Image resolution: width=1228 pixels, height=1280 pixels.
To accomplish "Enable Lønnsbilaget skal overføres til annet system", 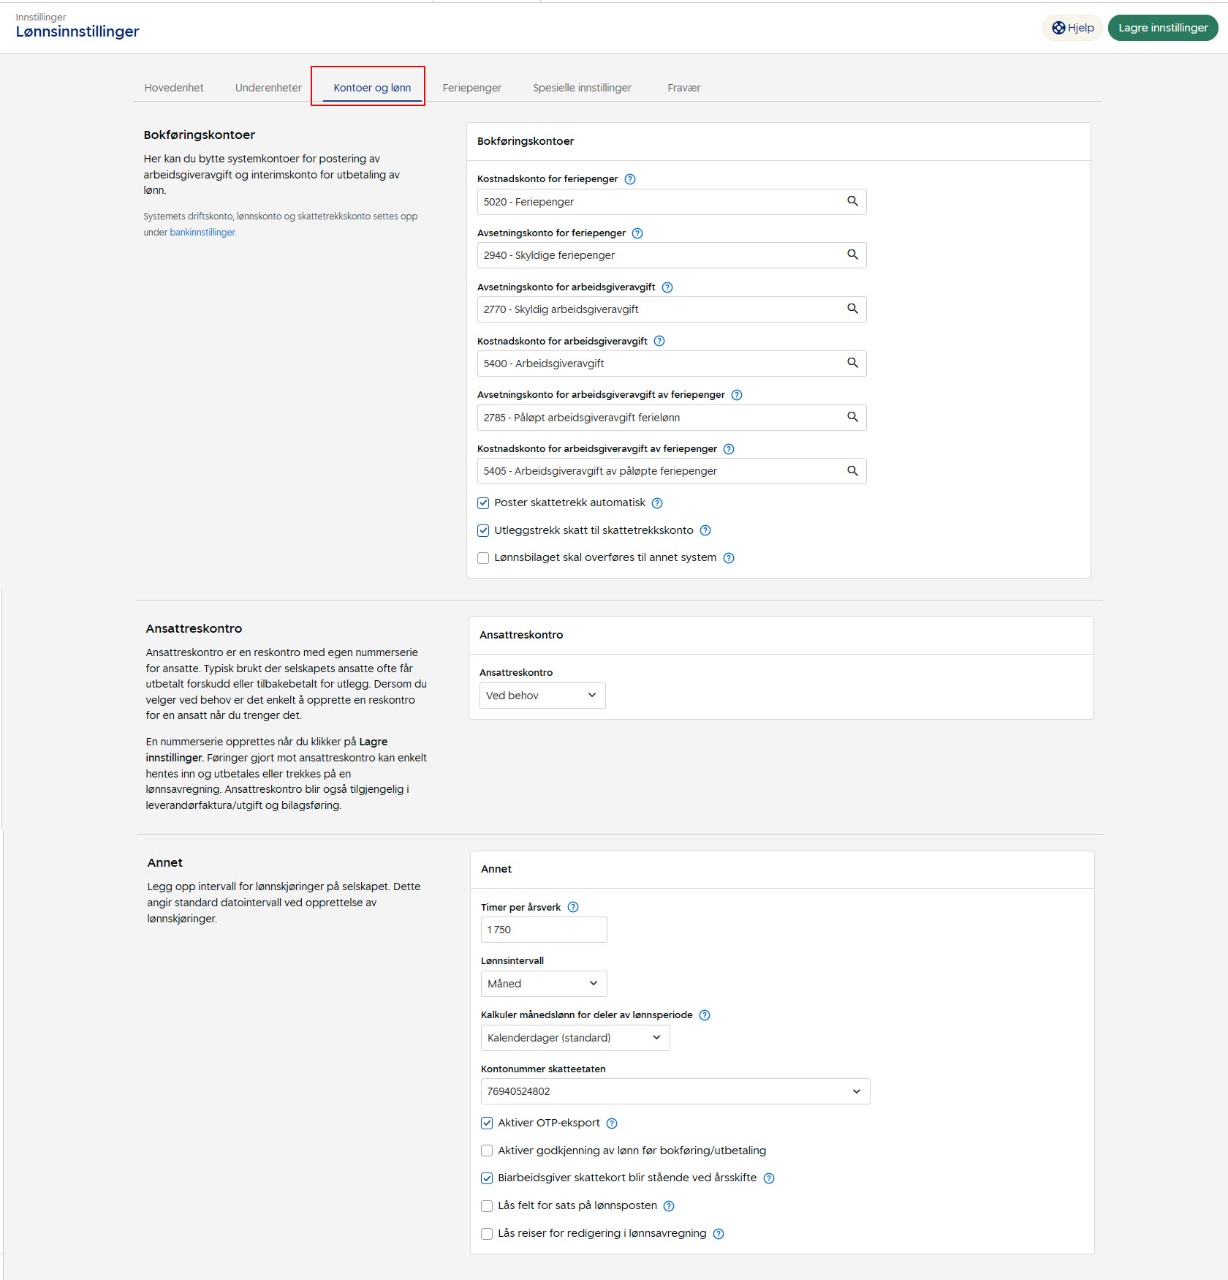I will [x=484, y=558].
